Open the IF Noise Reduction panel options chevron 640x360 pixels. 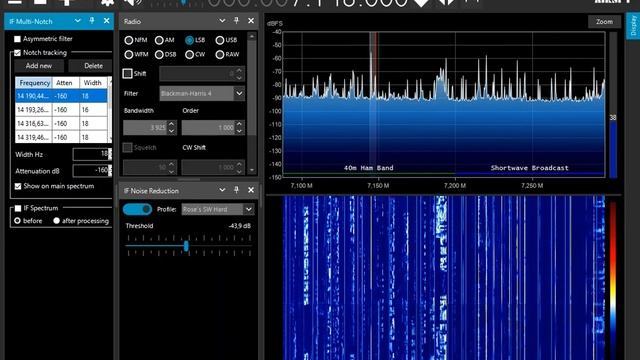coord(222,190)
